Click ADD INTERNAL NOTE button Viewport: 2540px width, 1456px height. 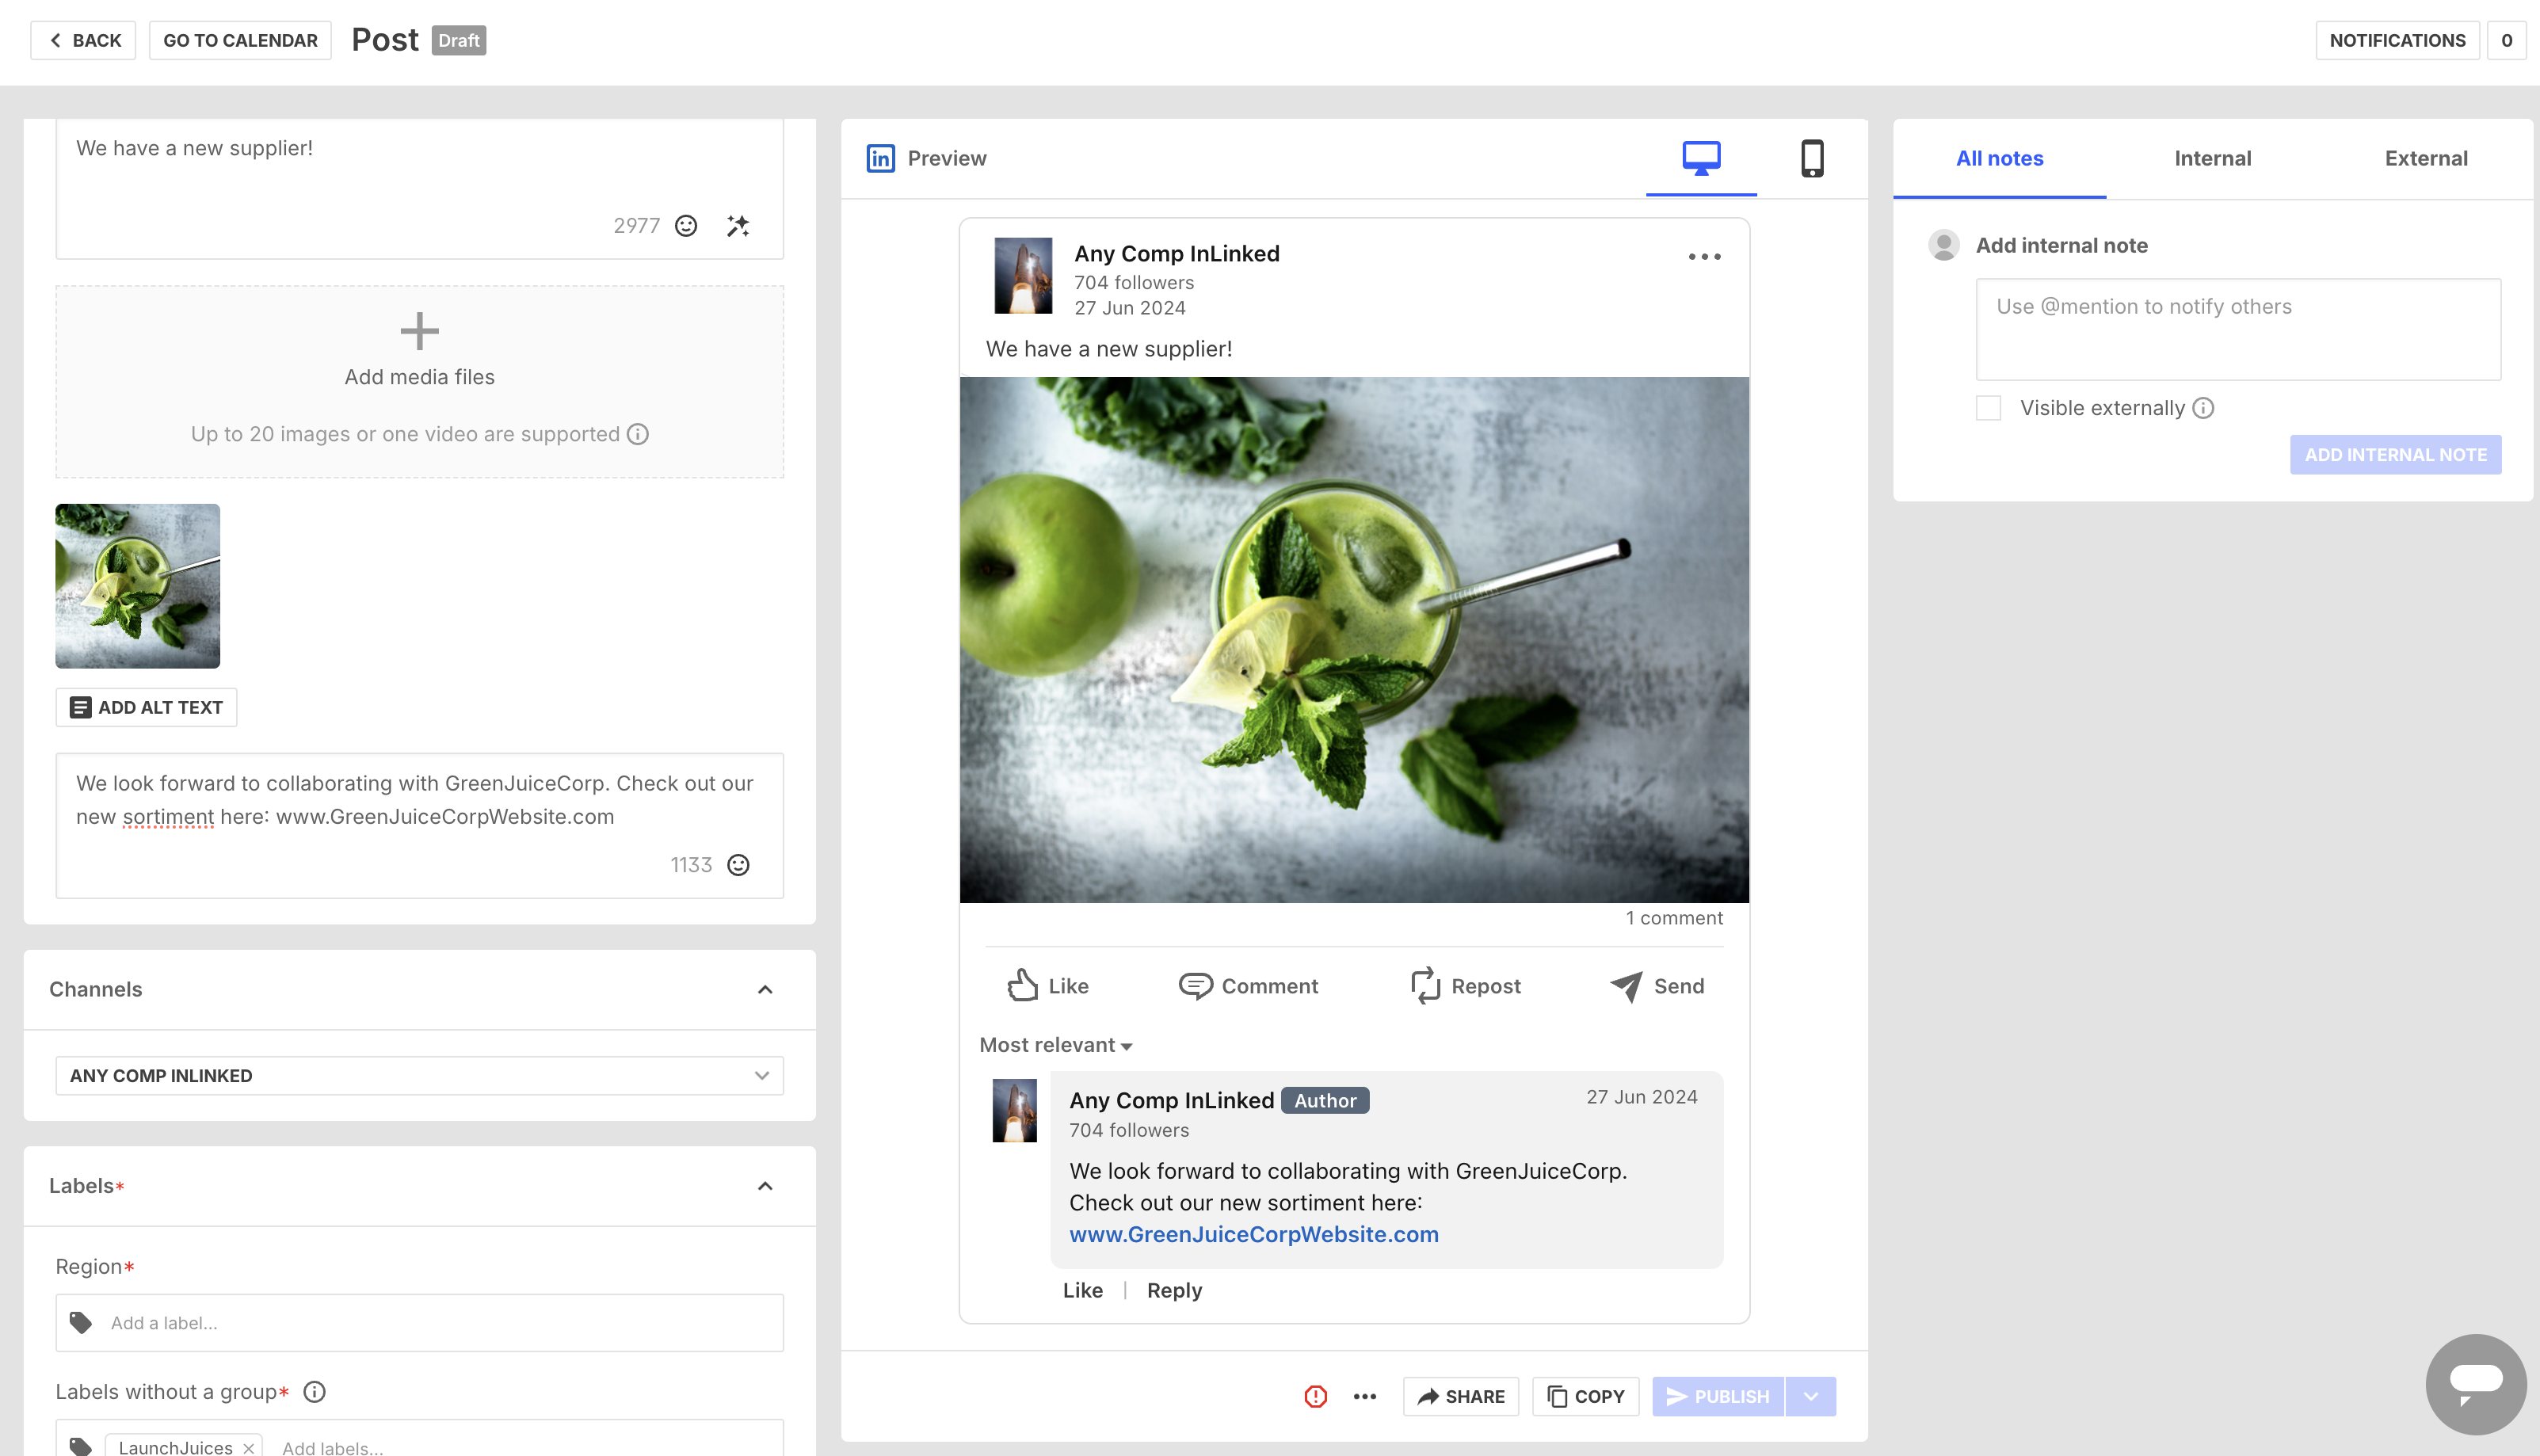pos(2395,455)
